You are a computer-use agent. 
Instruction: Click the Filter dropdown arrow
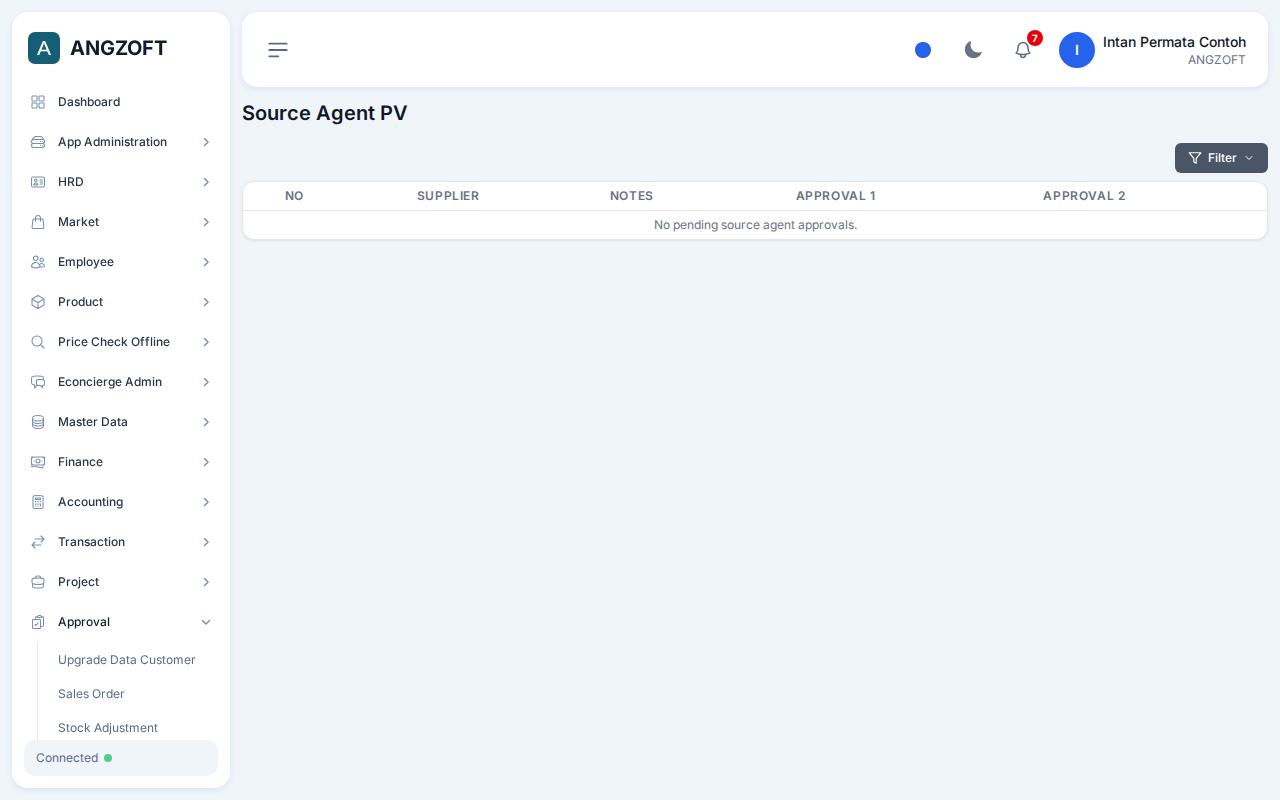[1249, 158]
